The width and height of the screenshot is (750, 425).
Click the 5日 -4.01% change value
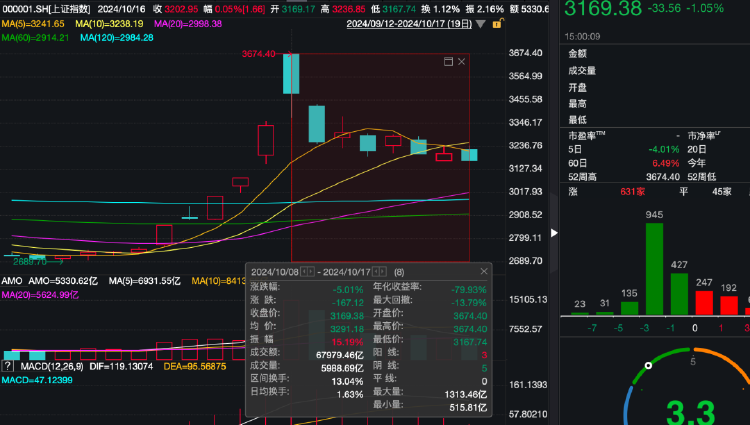click(663, 150)
